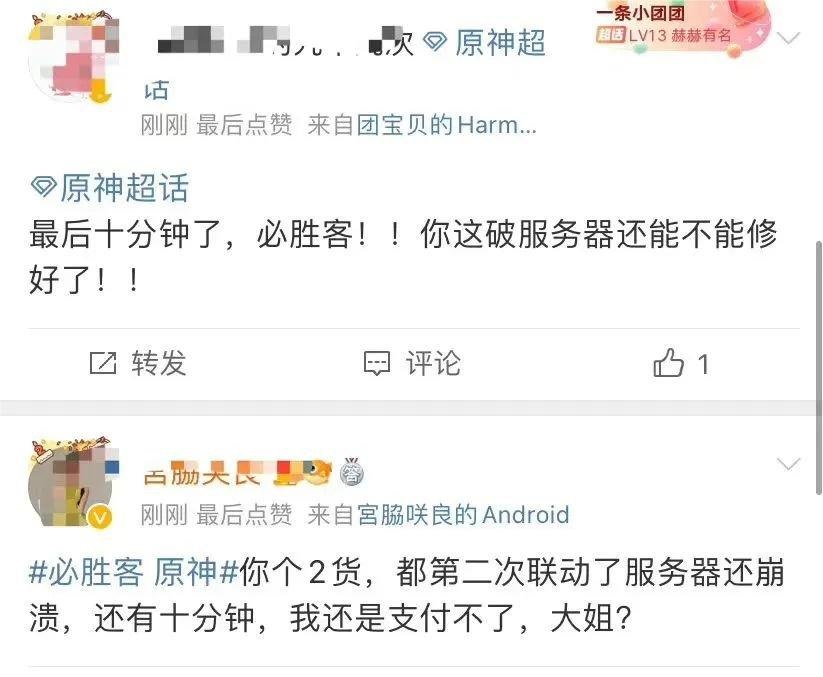This screenshot has width=823, height=677.
Task: Open the 原神超话 supertopic link in post
Action: [124, 187]
